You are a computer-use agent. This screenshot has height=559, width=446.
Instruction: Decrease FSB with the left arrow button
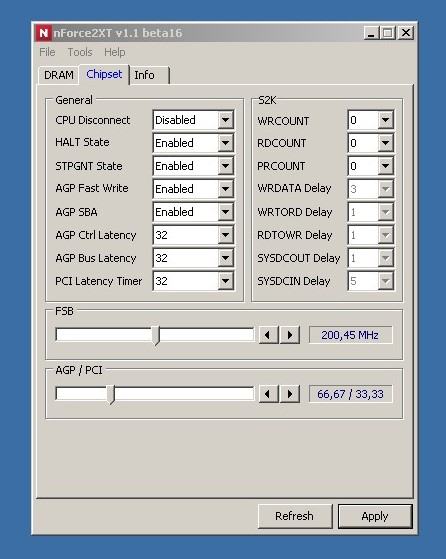tap(268, 335)
